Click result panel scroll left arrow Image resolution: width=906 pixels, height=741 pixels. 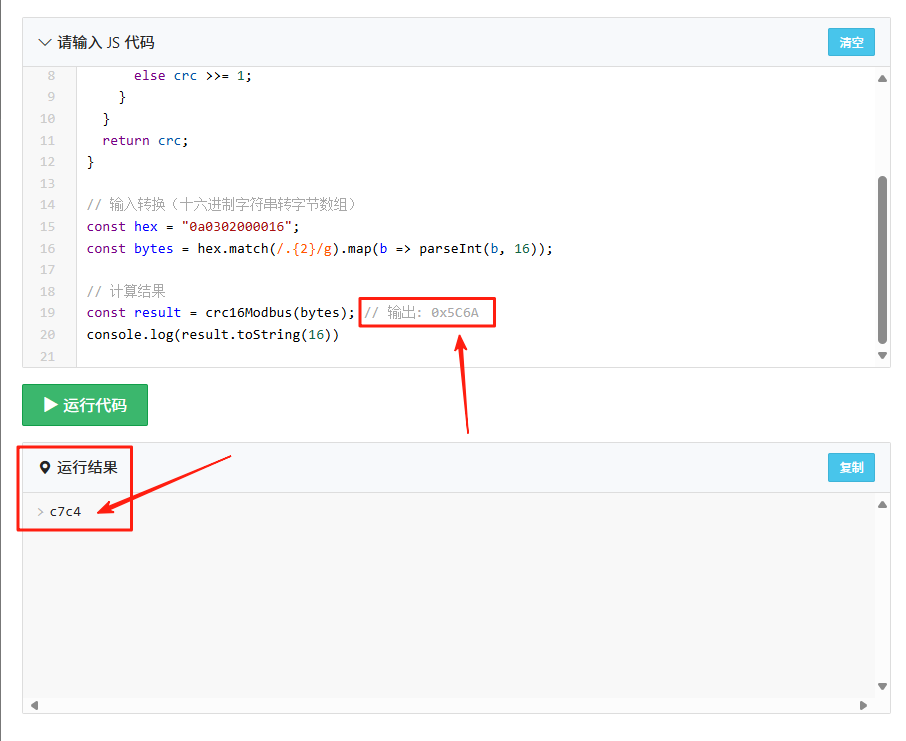tap(35, 705)
